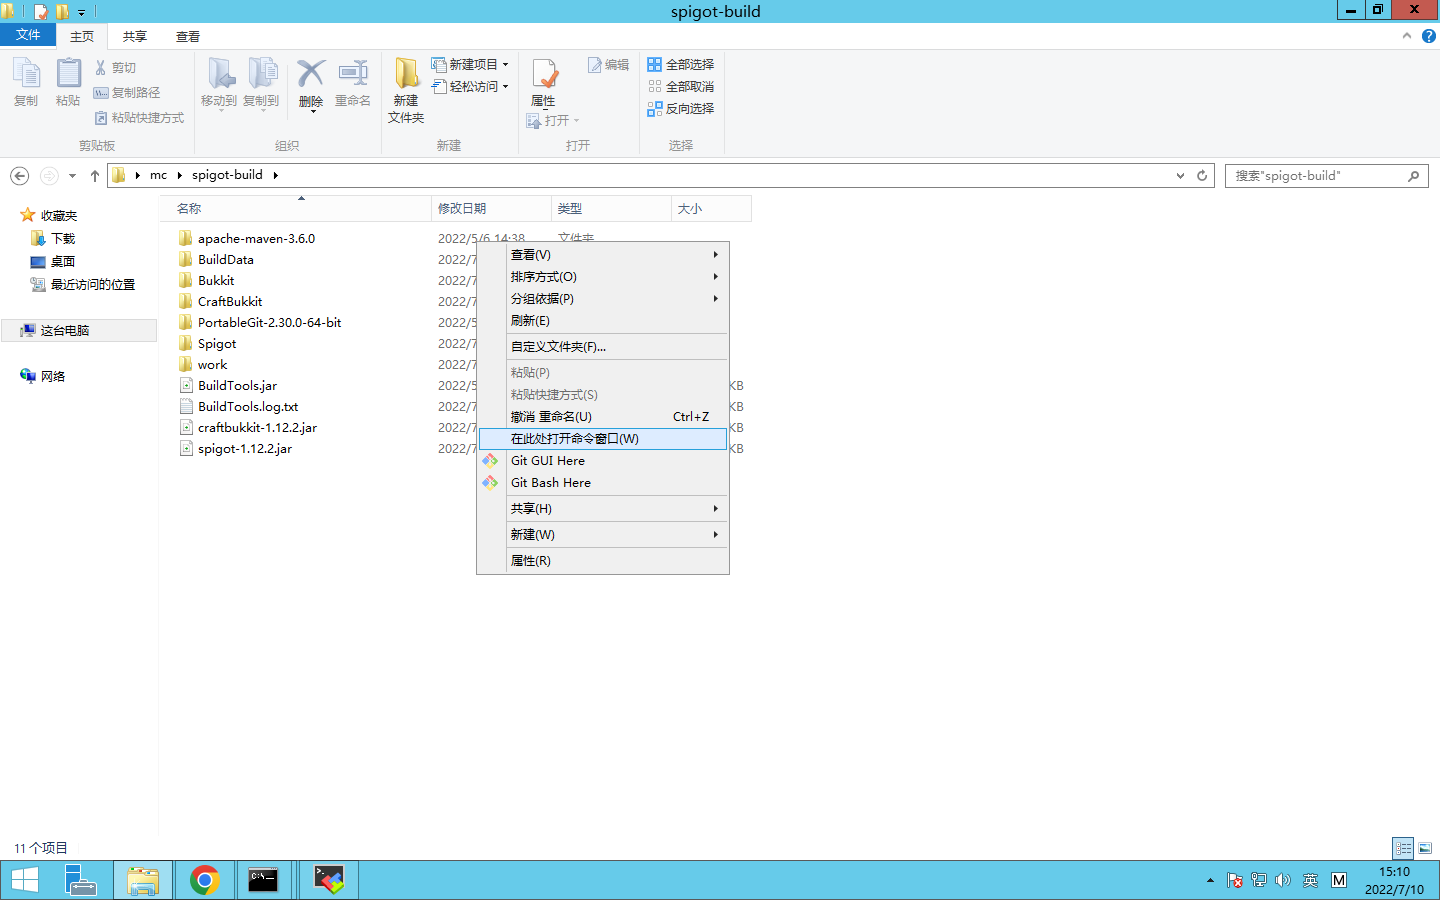Select the PortableGit-2.30.0-64-bit folder
The height and width of the screenshot is (900, 1440).
pos(269,322)
